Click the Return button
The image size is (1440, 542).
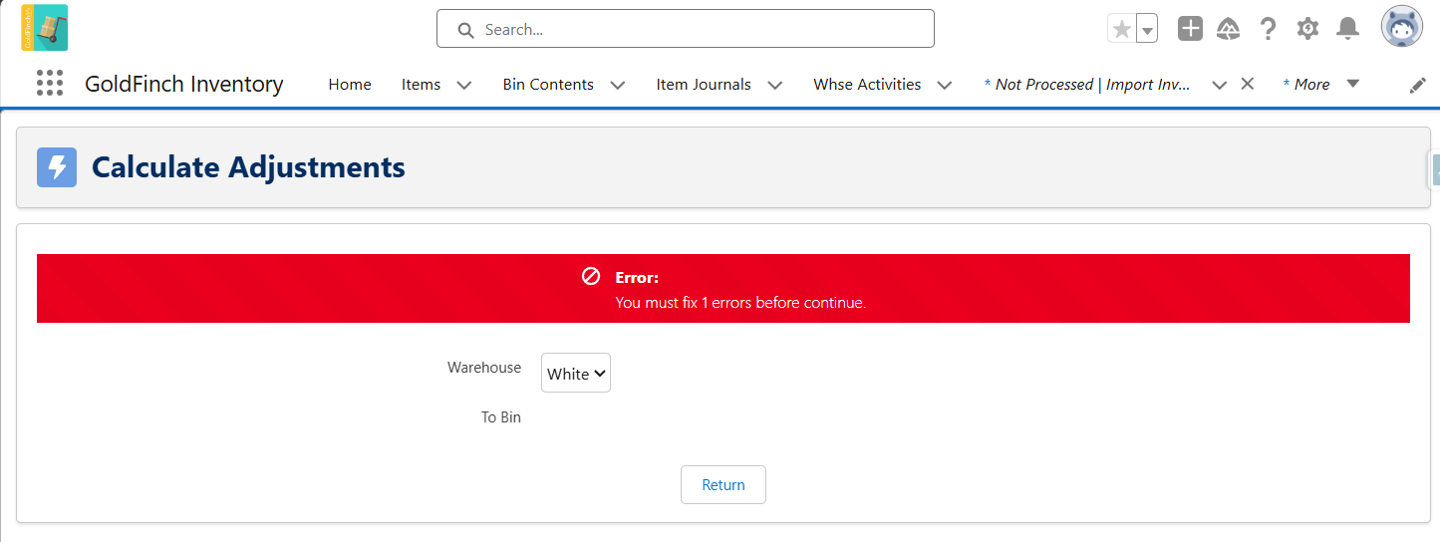[723, 484]
